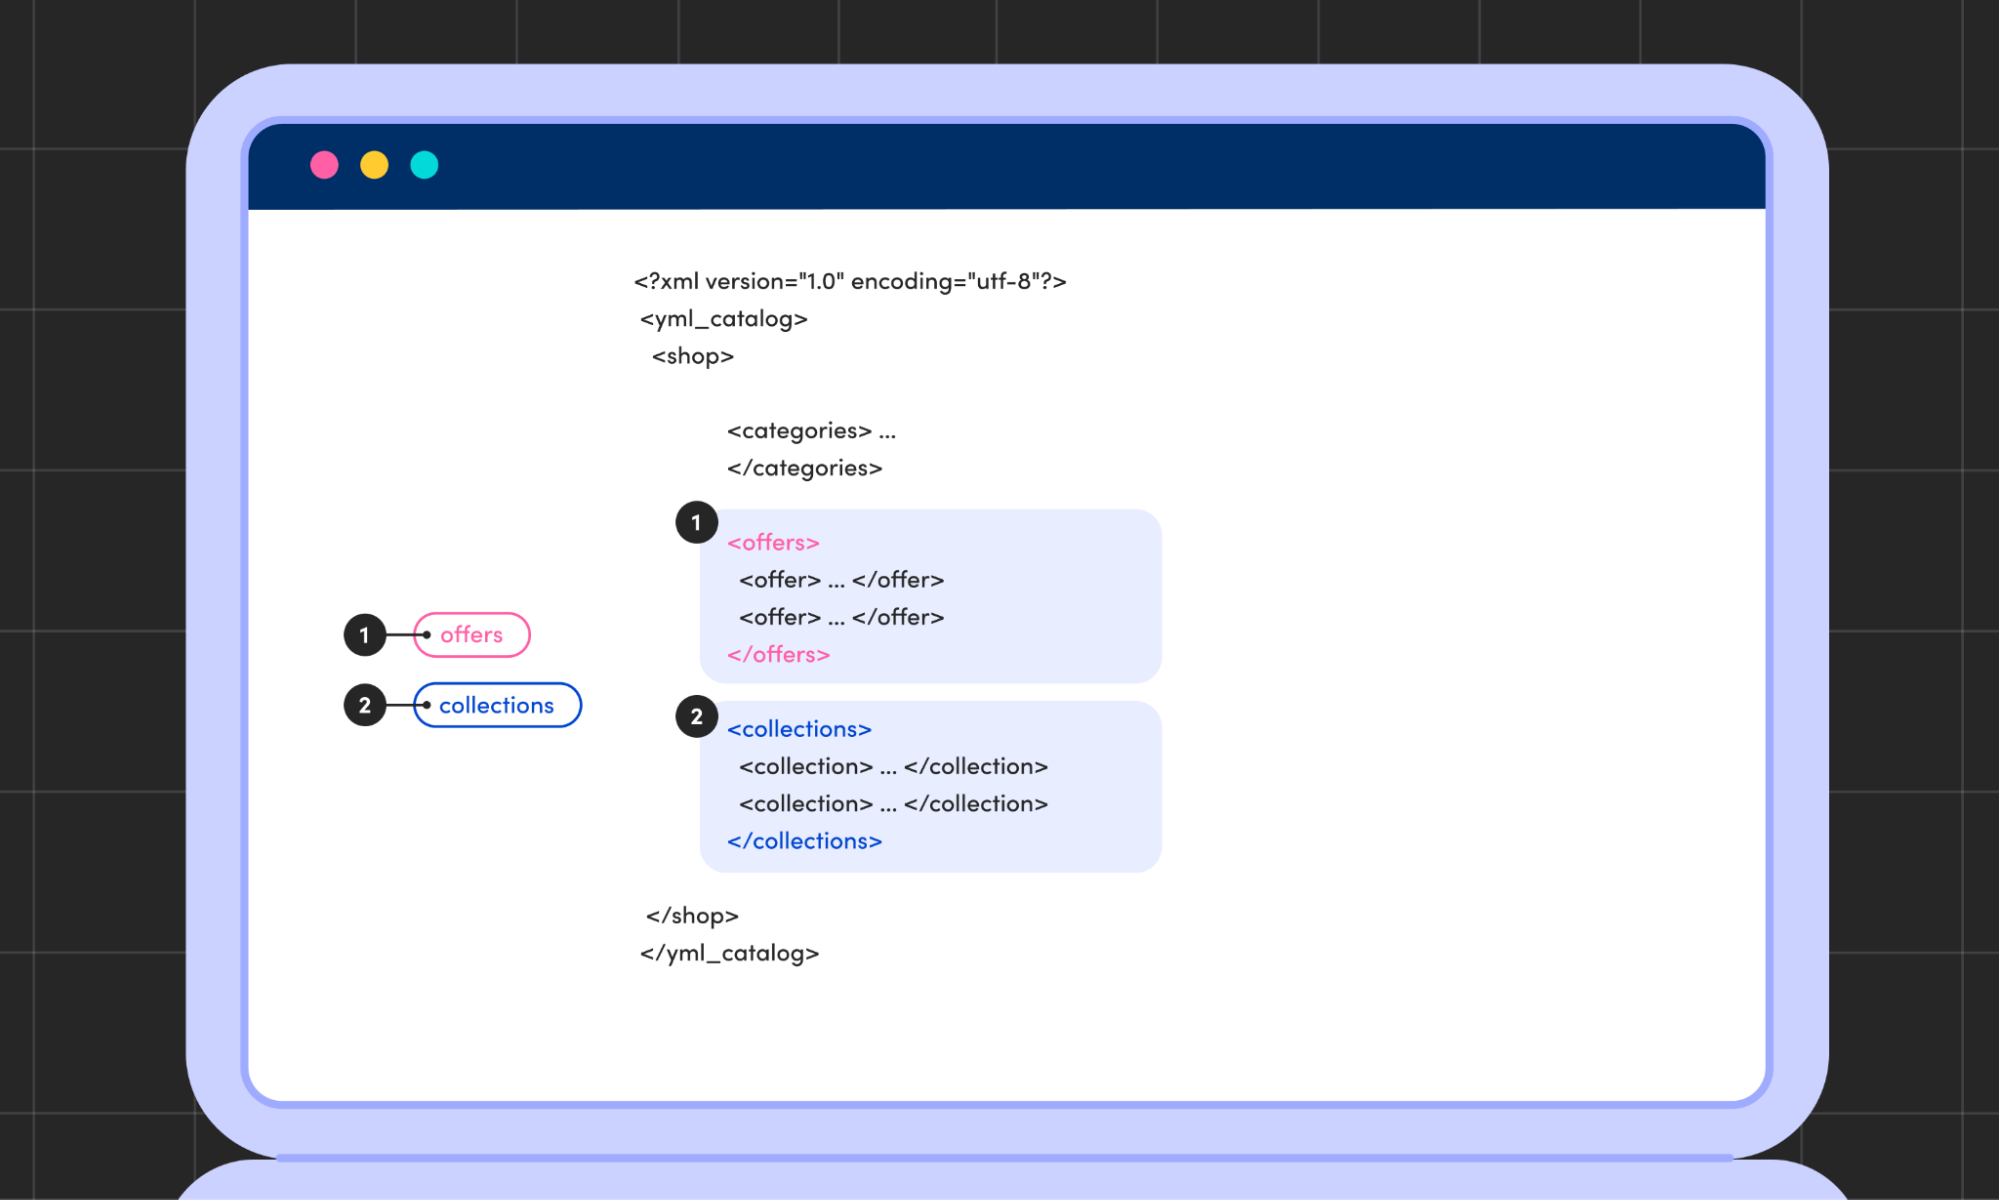
Task: Click the closing </offers> tag
Action: 778,654
